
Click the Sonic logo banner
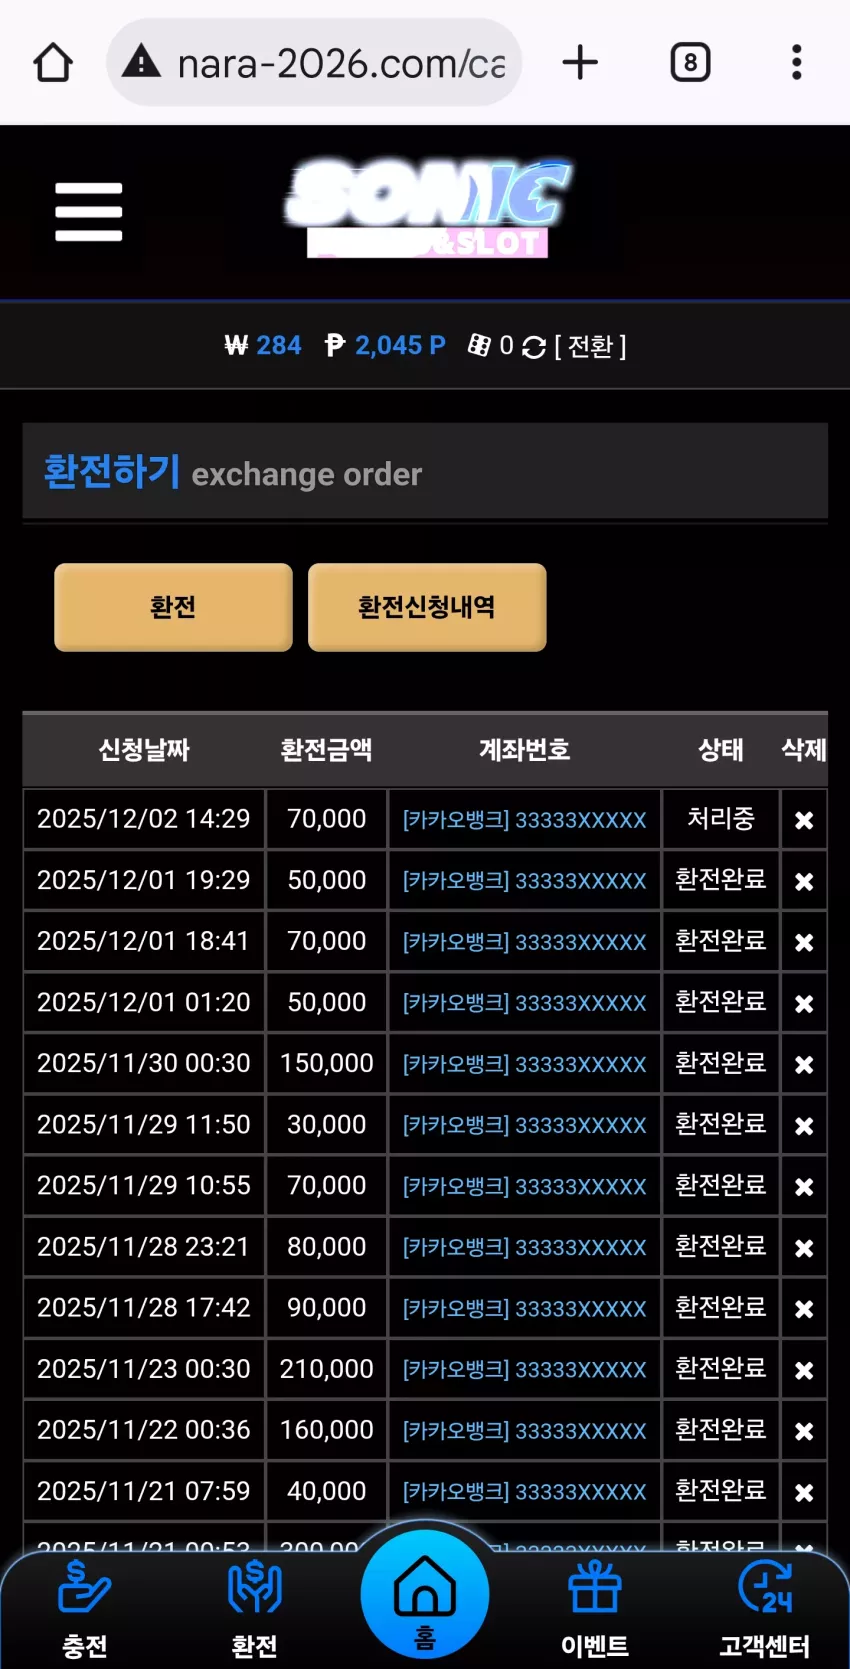[428, 208]
